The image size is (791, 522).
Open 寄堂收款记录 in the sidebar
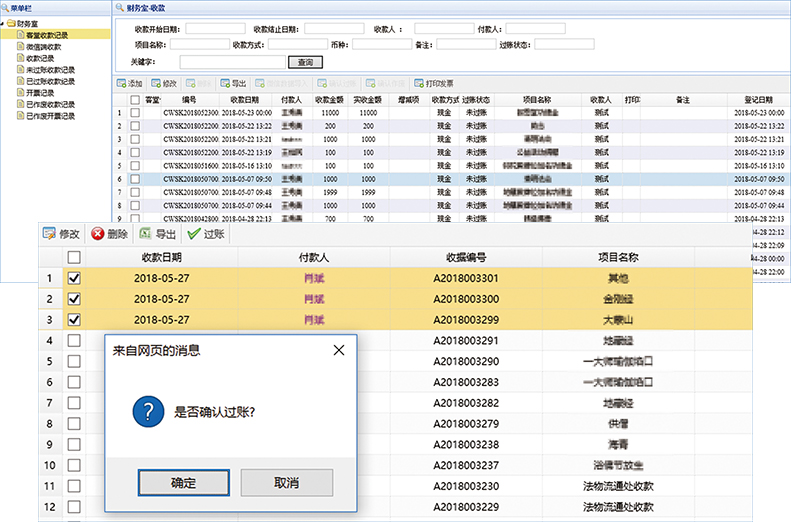pos(47,35)
